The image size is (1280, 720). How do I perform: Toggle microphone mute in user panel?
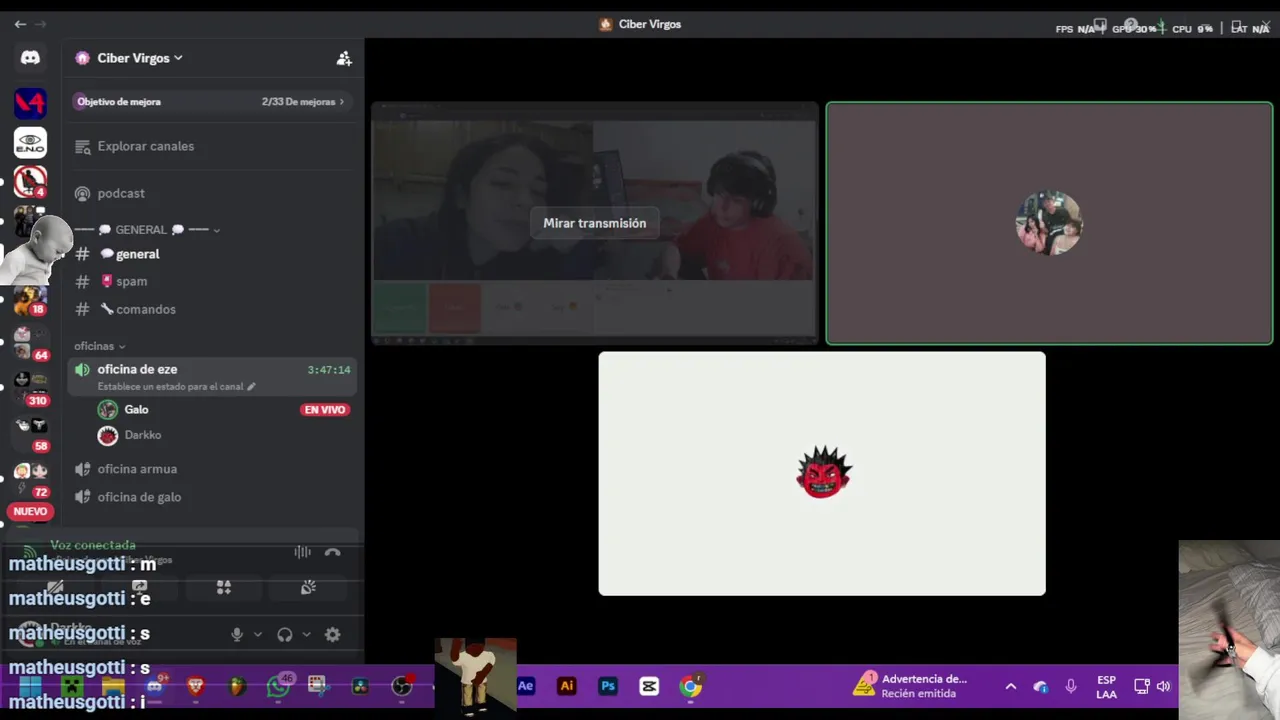(237, 634)
